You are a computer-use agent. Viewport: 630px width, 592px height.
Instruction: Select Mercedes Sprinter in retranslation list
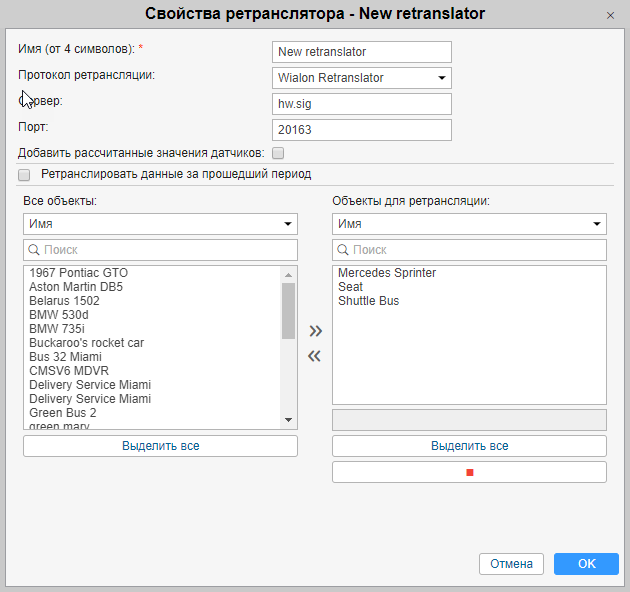pyautogui.click(x=387, y=273)
